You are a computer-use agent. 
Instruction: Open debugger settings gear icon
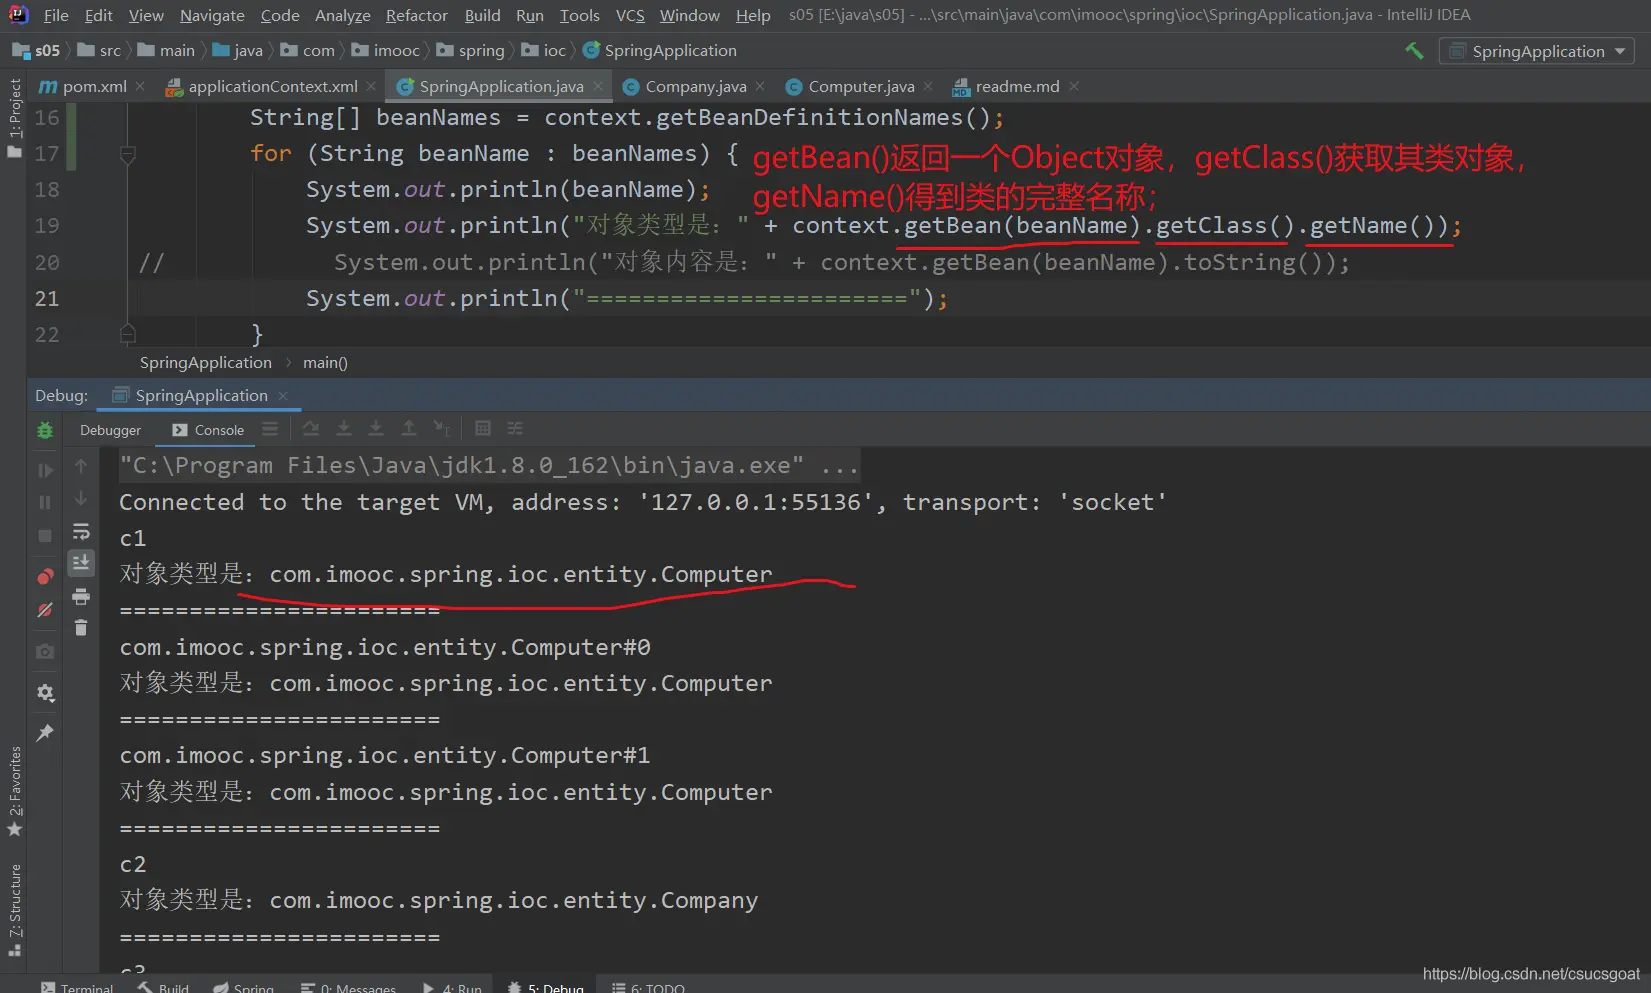pos(45,693)
